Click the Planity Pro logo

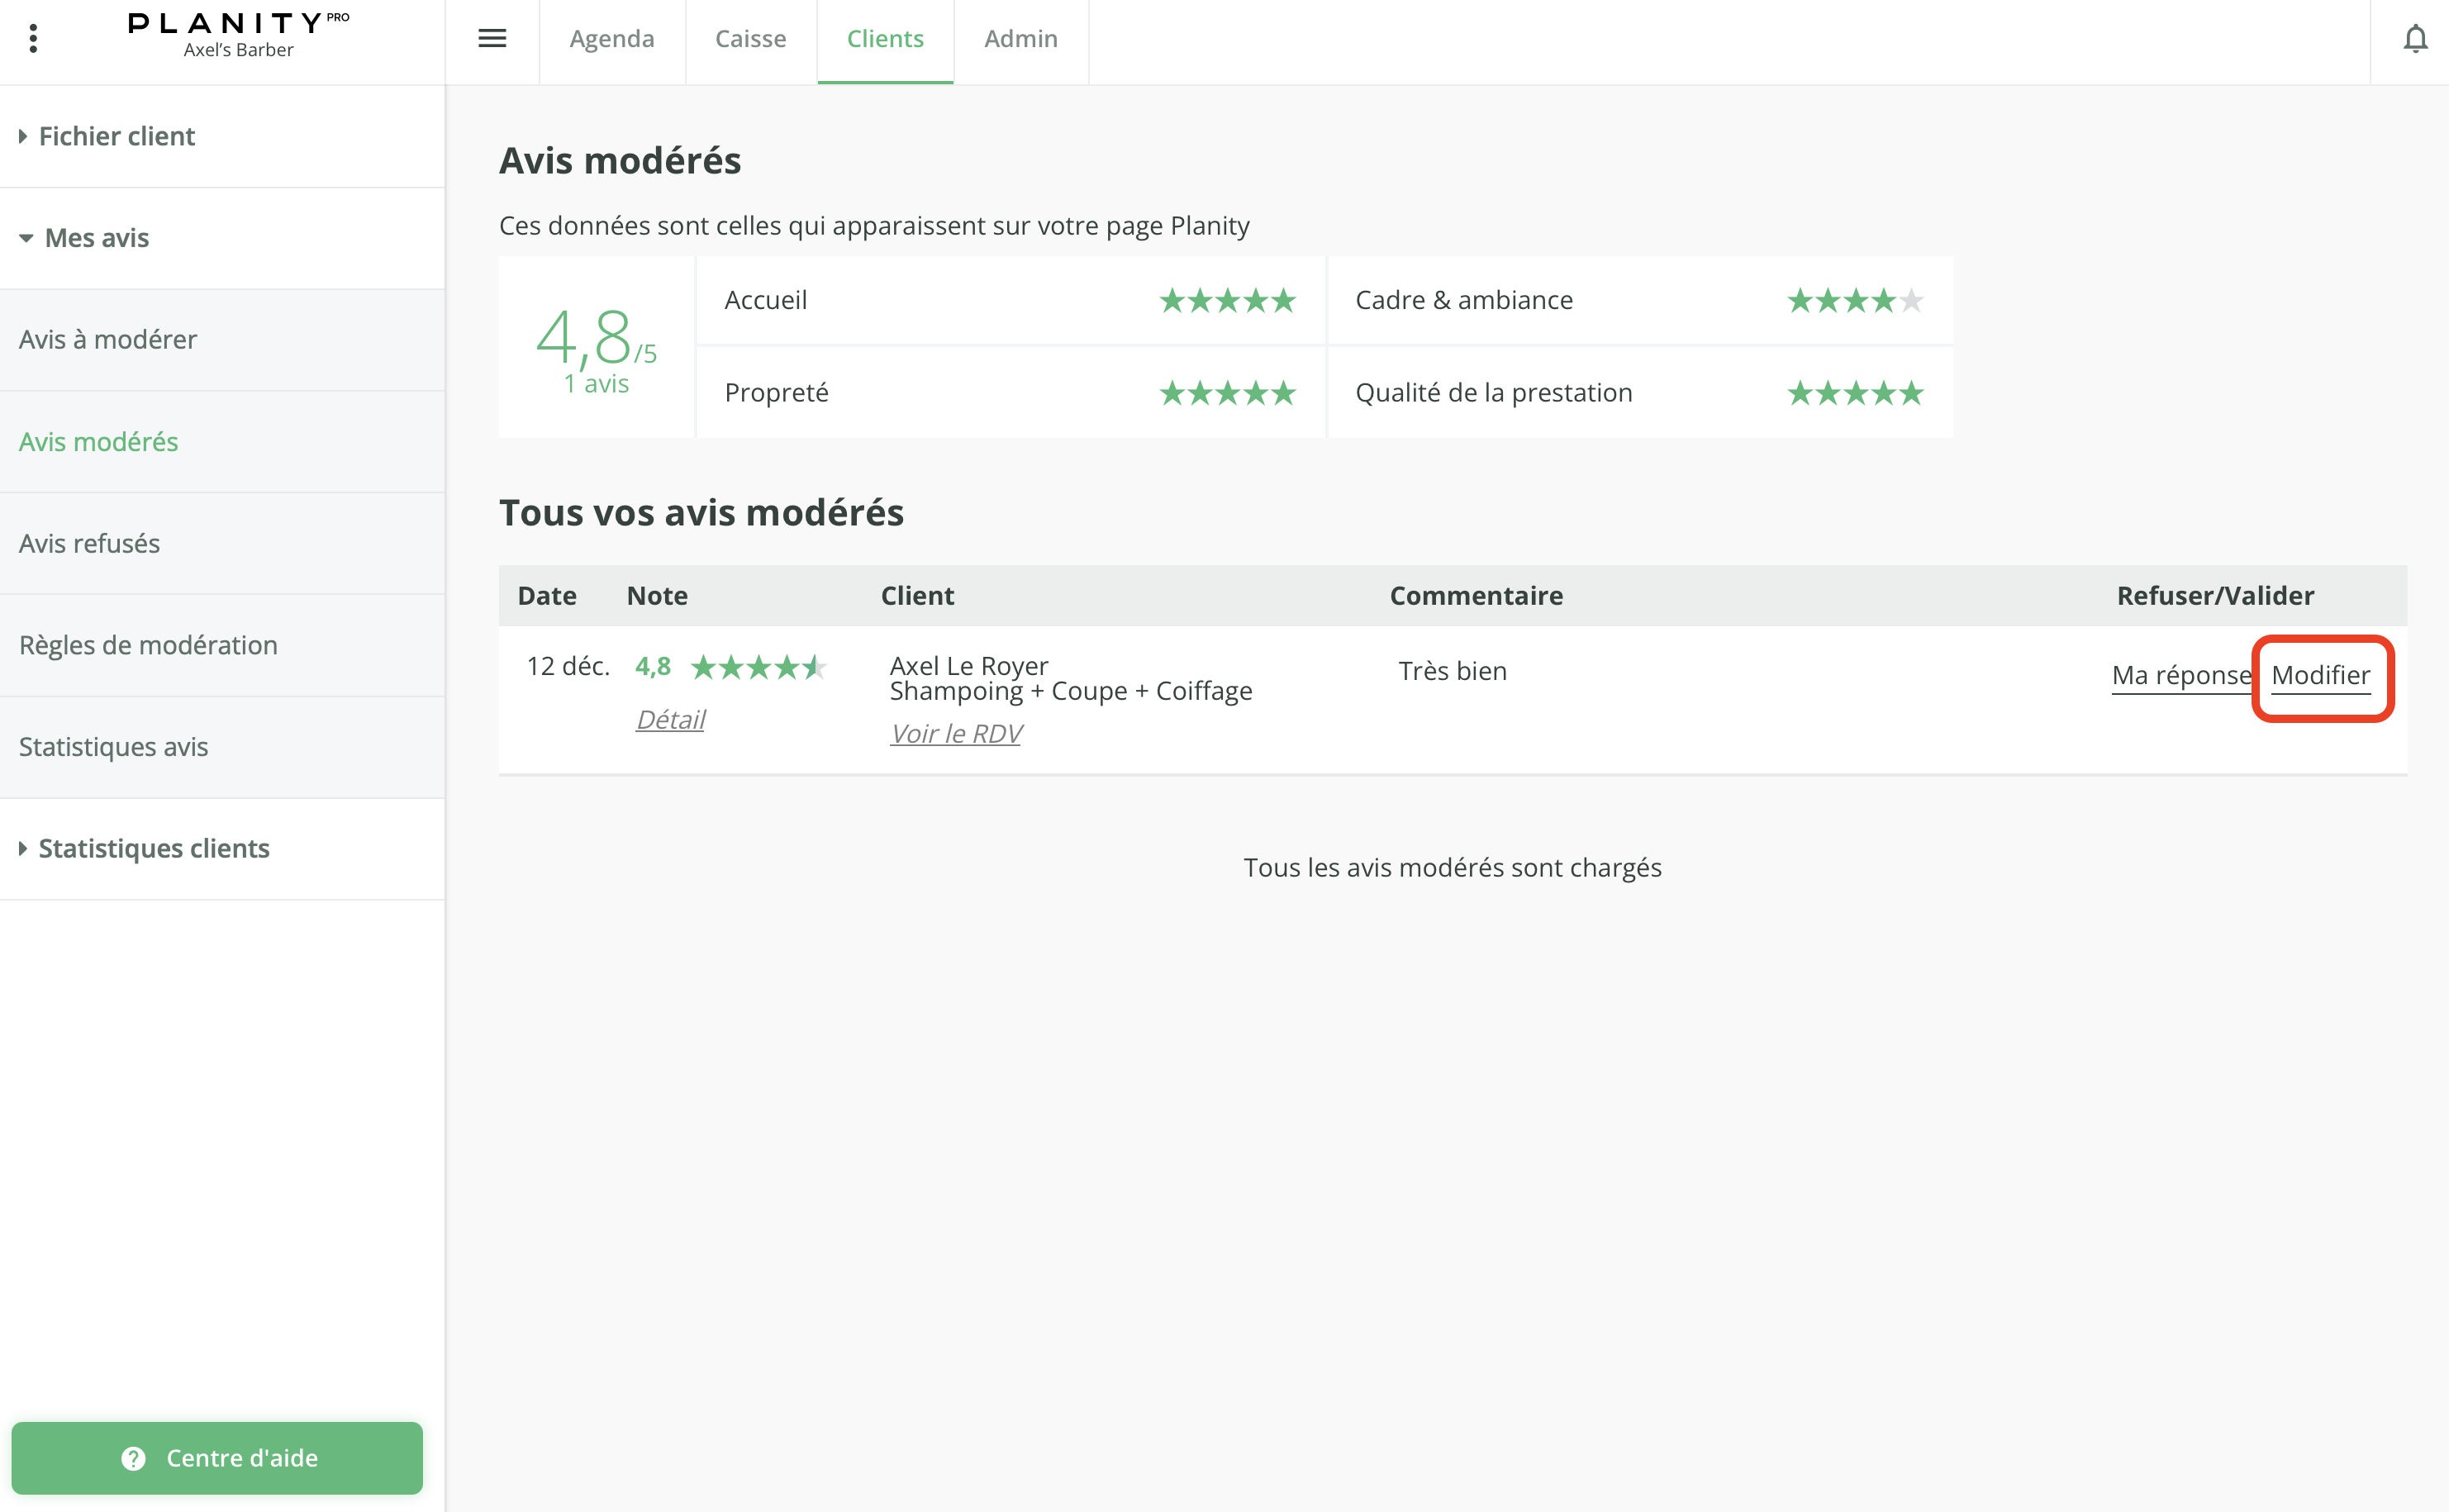(238, 35)
